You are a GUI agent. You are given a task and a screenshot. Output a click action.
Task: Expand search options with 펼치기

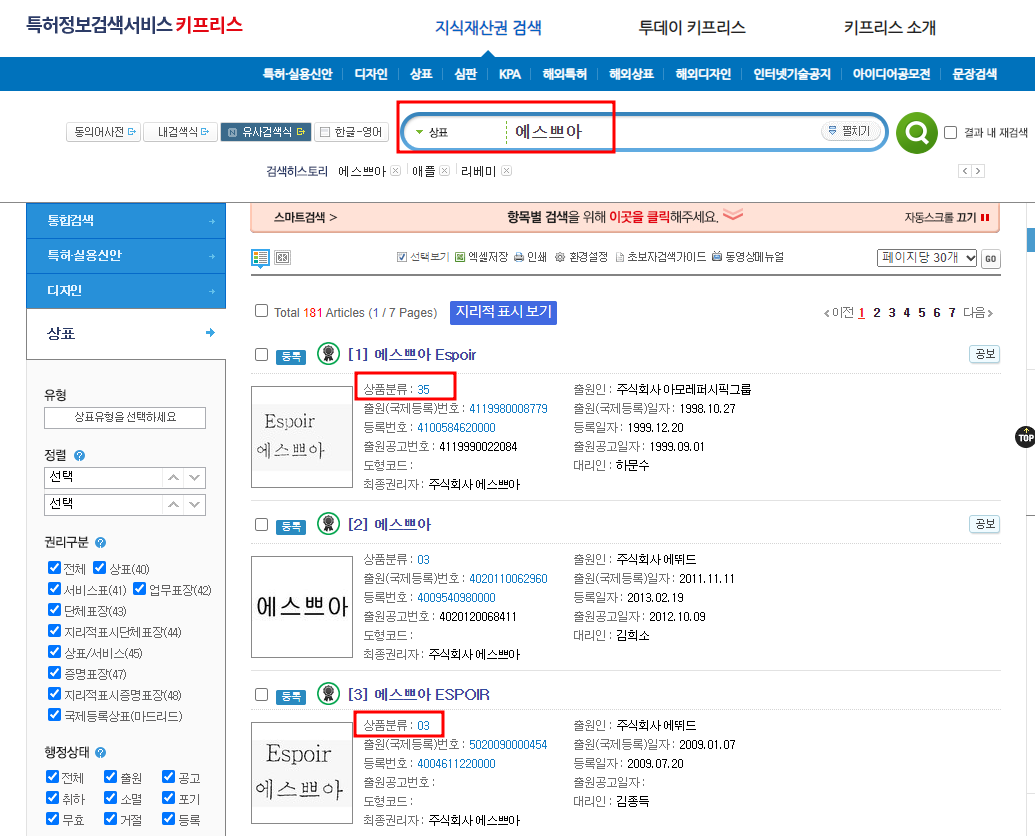coord(850,131)
